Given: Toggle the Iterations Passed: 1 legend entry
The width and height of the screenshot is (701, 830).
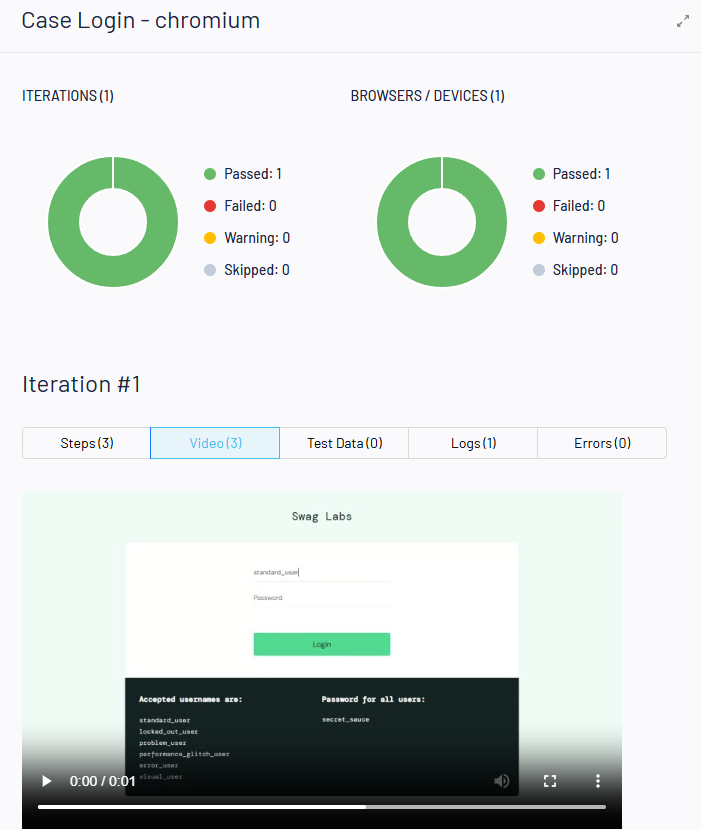Looking at the screenshot, I should point(243,174).
